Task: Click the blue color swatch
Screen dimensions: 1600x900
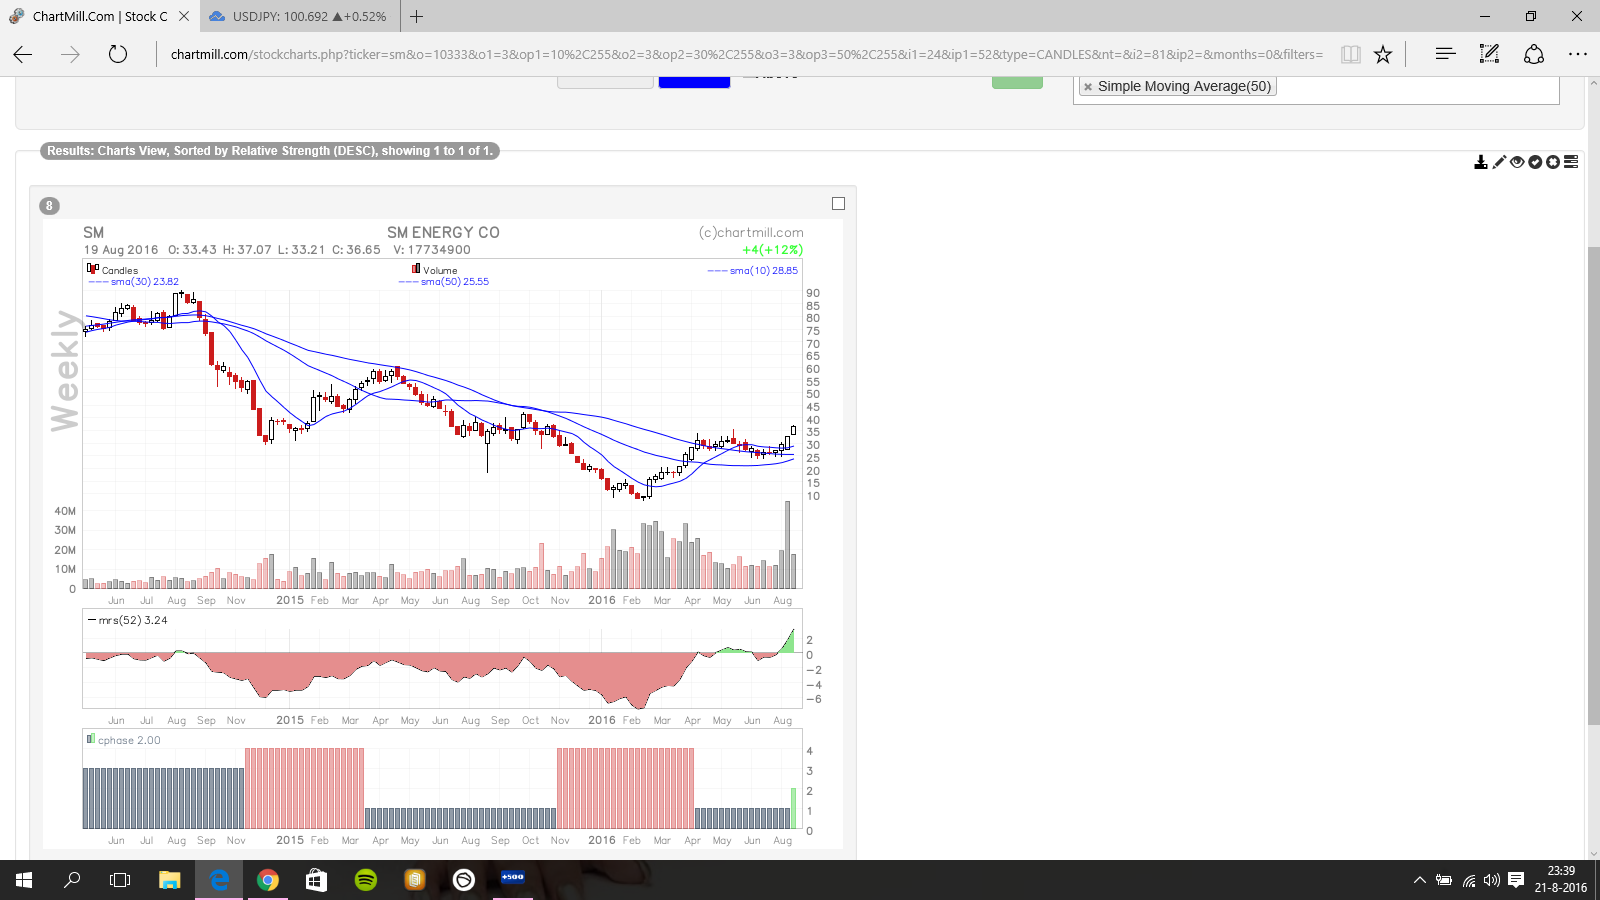Action: pos(694,83)
